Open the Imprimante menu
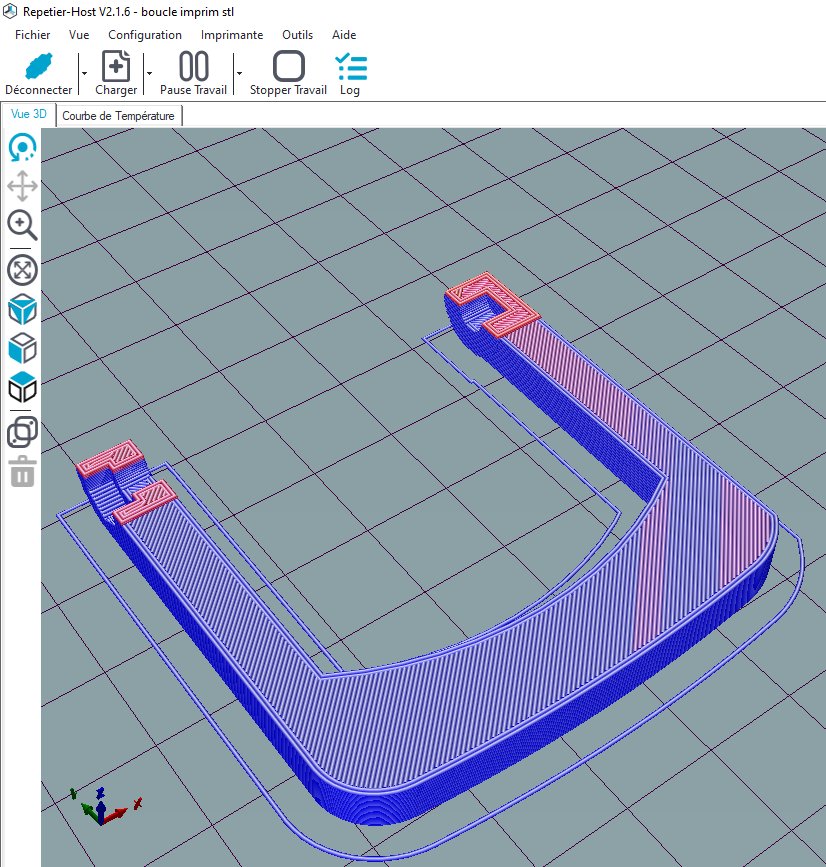Image resolution: width=826 pixels, height=867 pixels. pyautogui.click(x=232, y=35)
